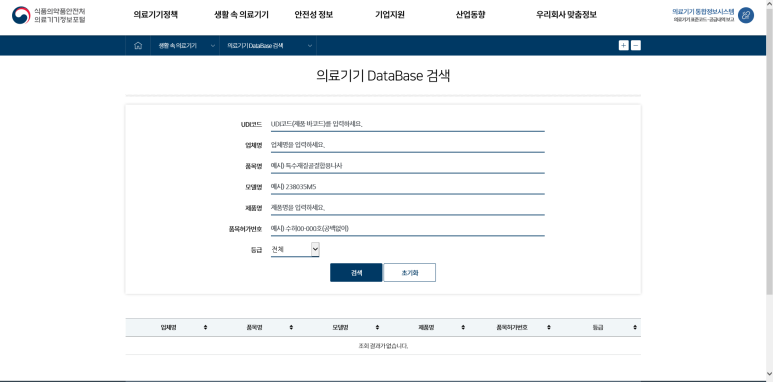Open 생활 속 의료기기 top menu

[x=242, y=15]
